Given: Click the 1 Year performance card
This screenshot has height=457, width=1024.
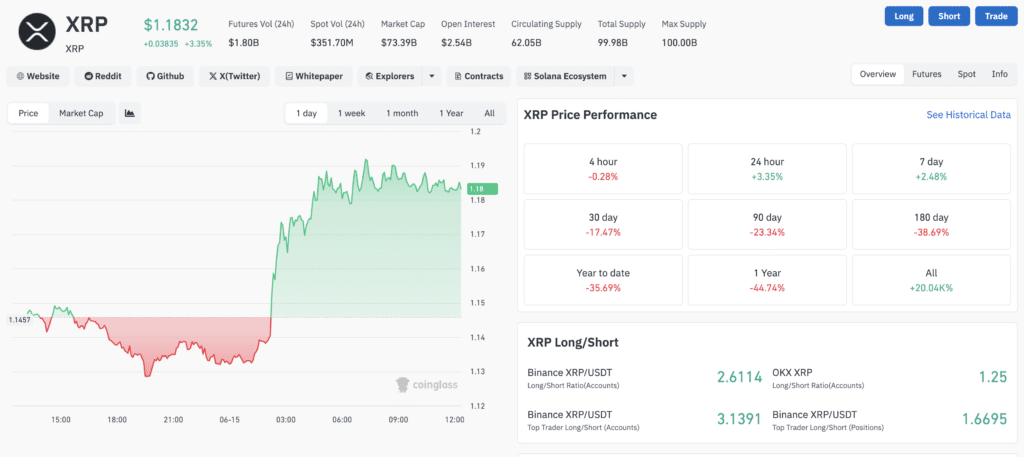Looking at the screenshot, I should (x=767, y=280).
